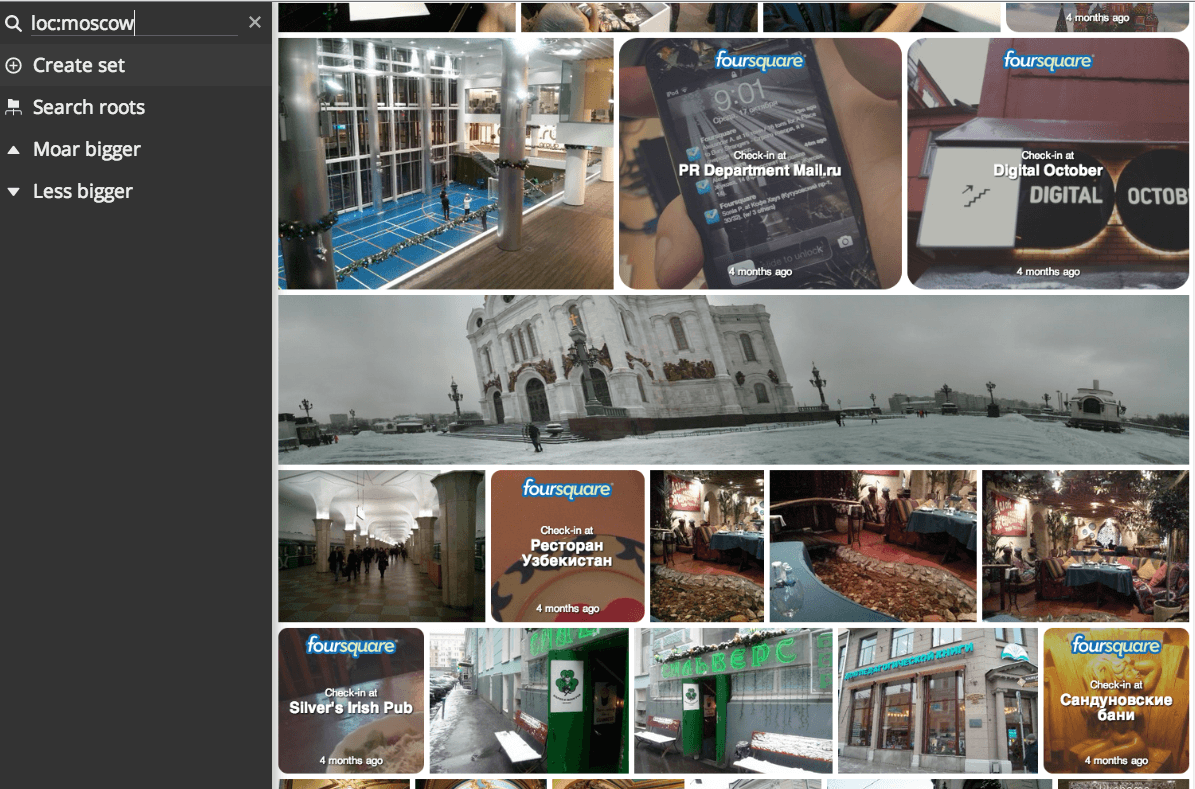Open the blue-floored atrium interior photo
The width and height of the screenshot is (1195, 789).
(445, 164)
